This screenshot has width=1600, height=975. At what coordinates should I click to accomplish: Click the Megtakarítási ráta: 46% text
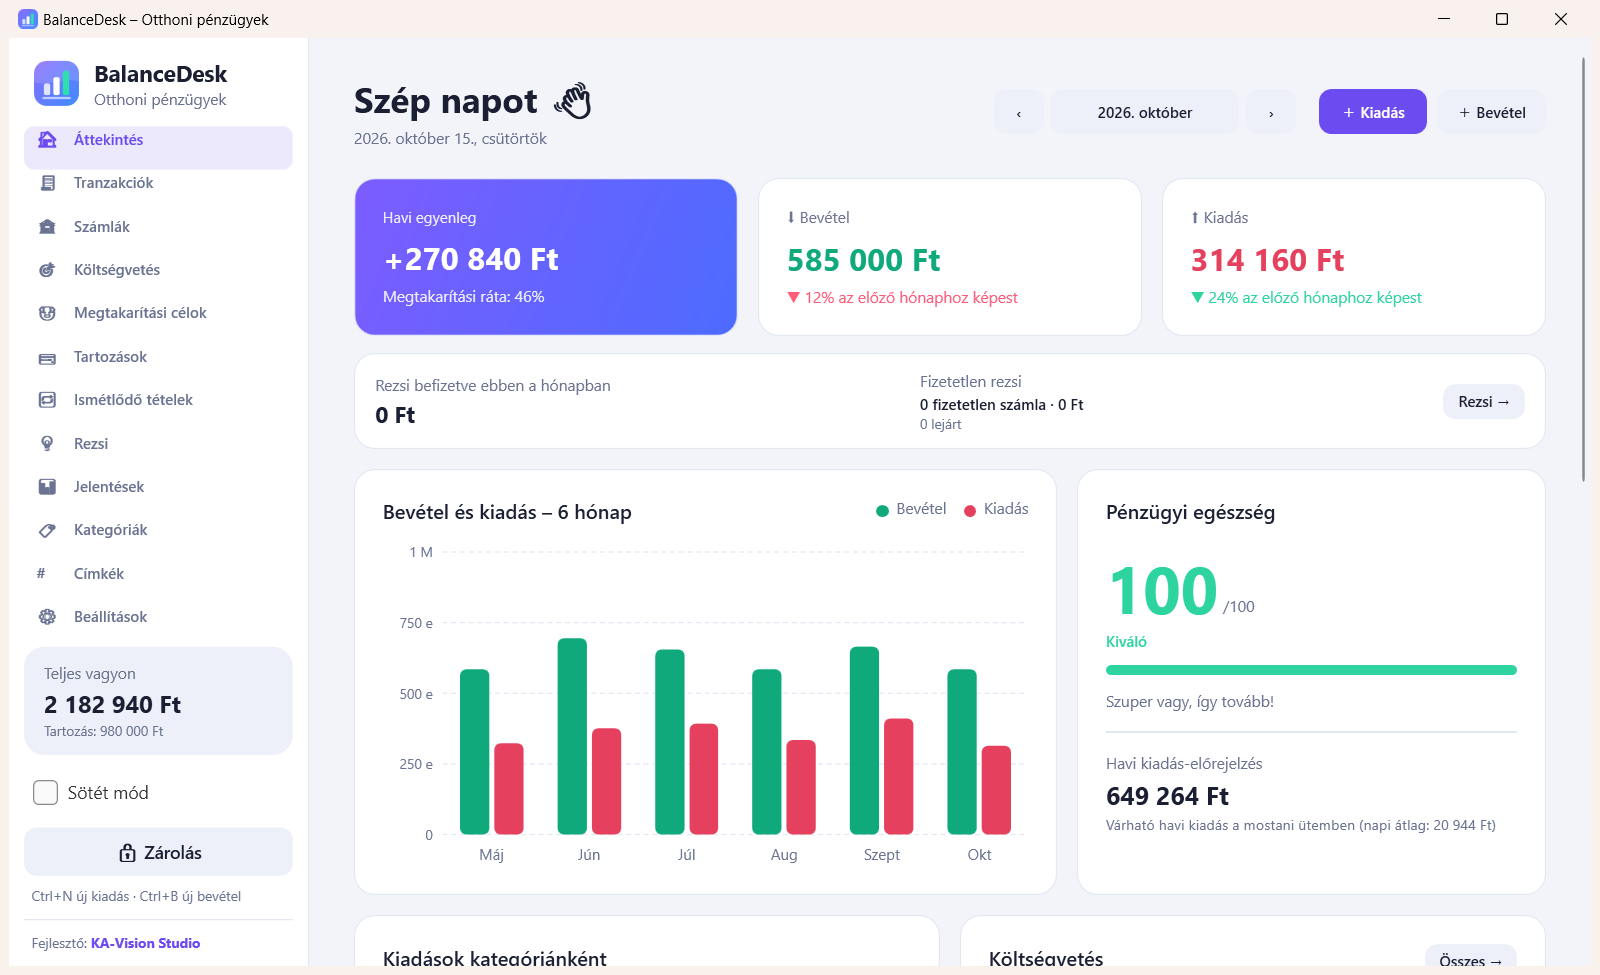464,297
